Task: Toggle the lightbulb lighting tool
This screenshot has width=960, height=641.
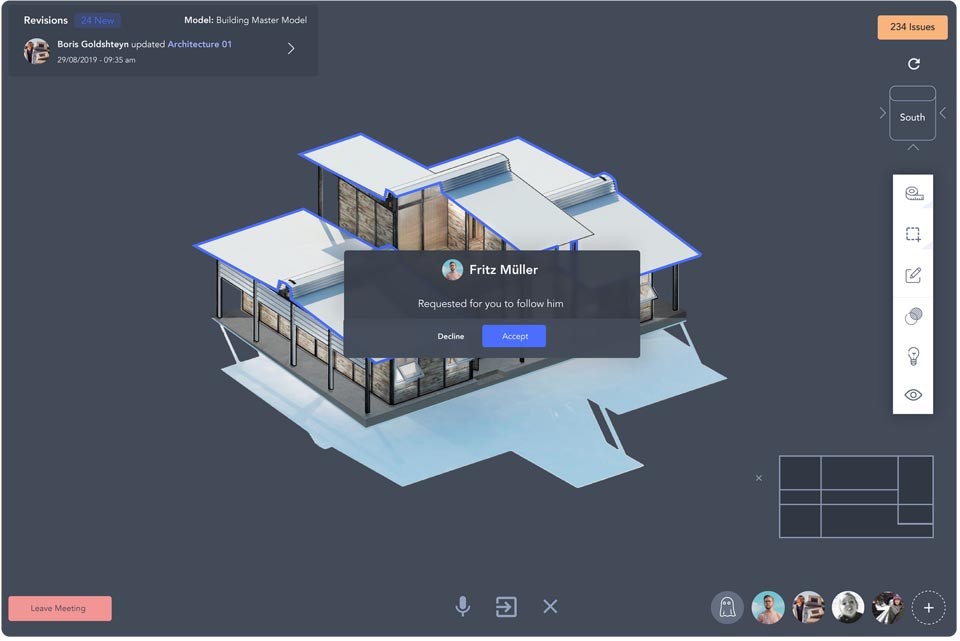Action: pos(913,356)
